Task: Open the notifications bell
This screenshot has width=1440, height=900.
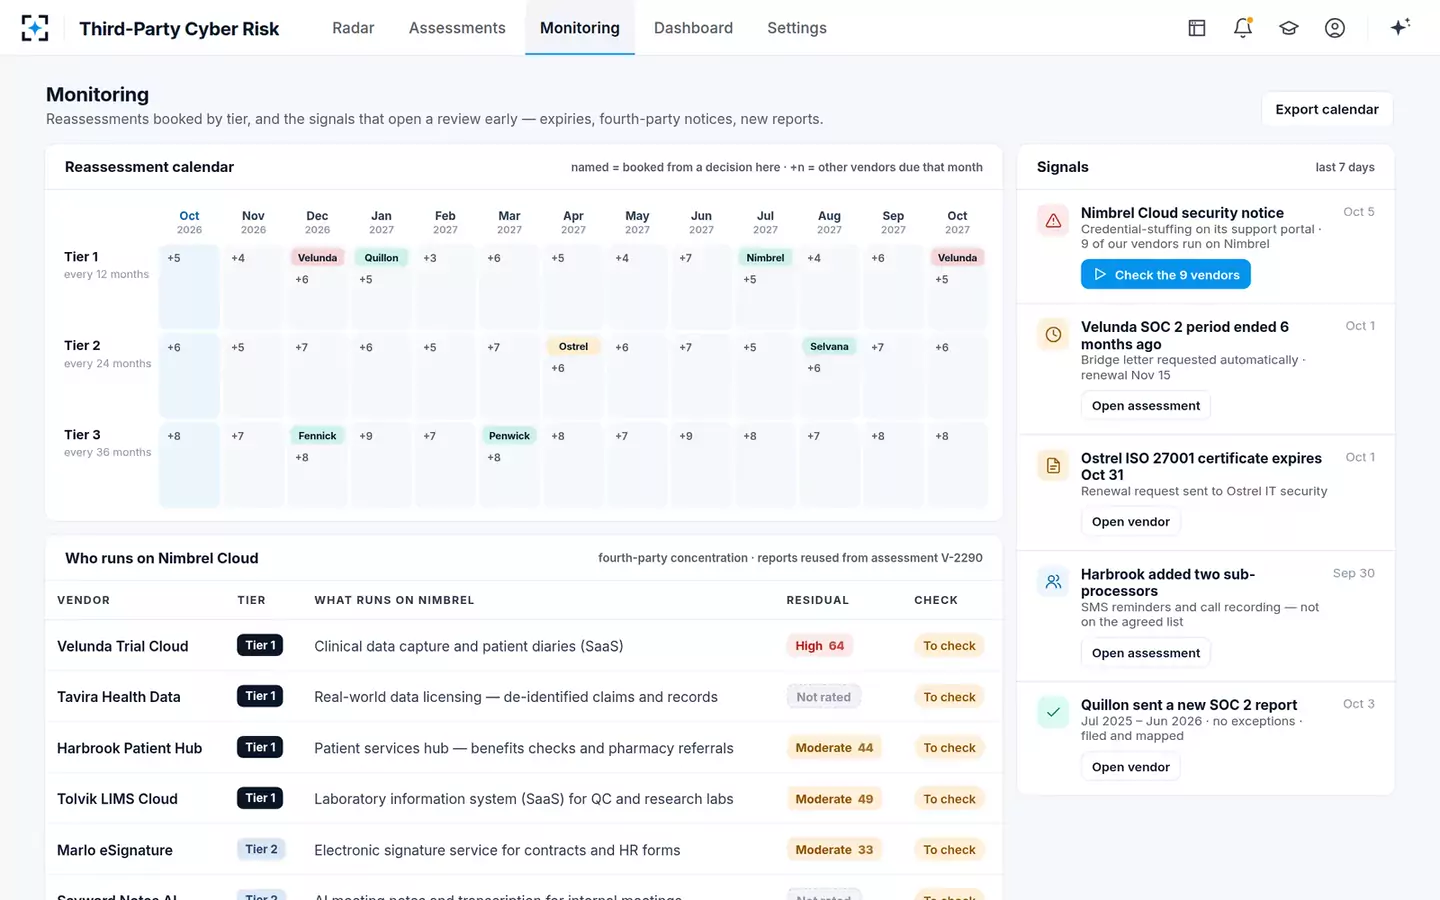Action: coord(1243,28)
